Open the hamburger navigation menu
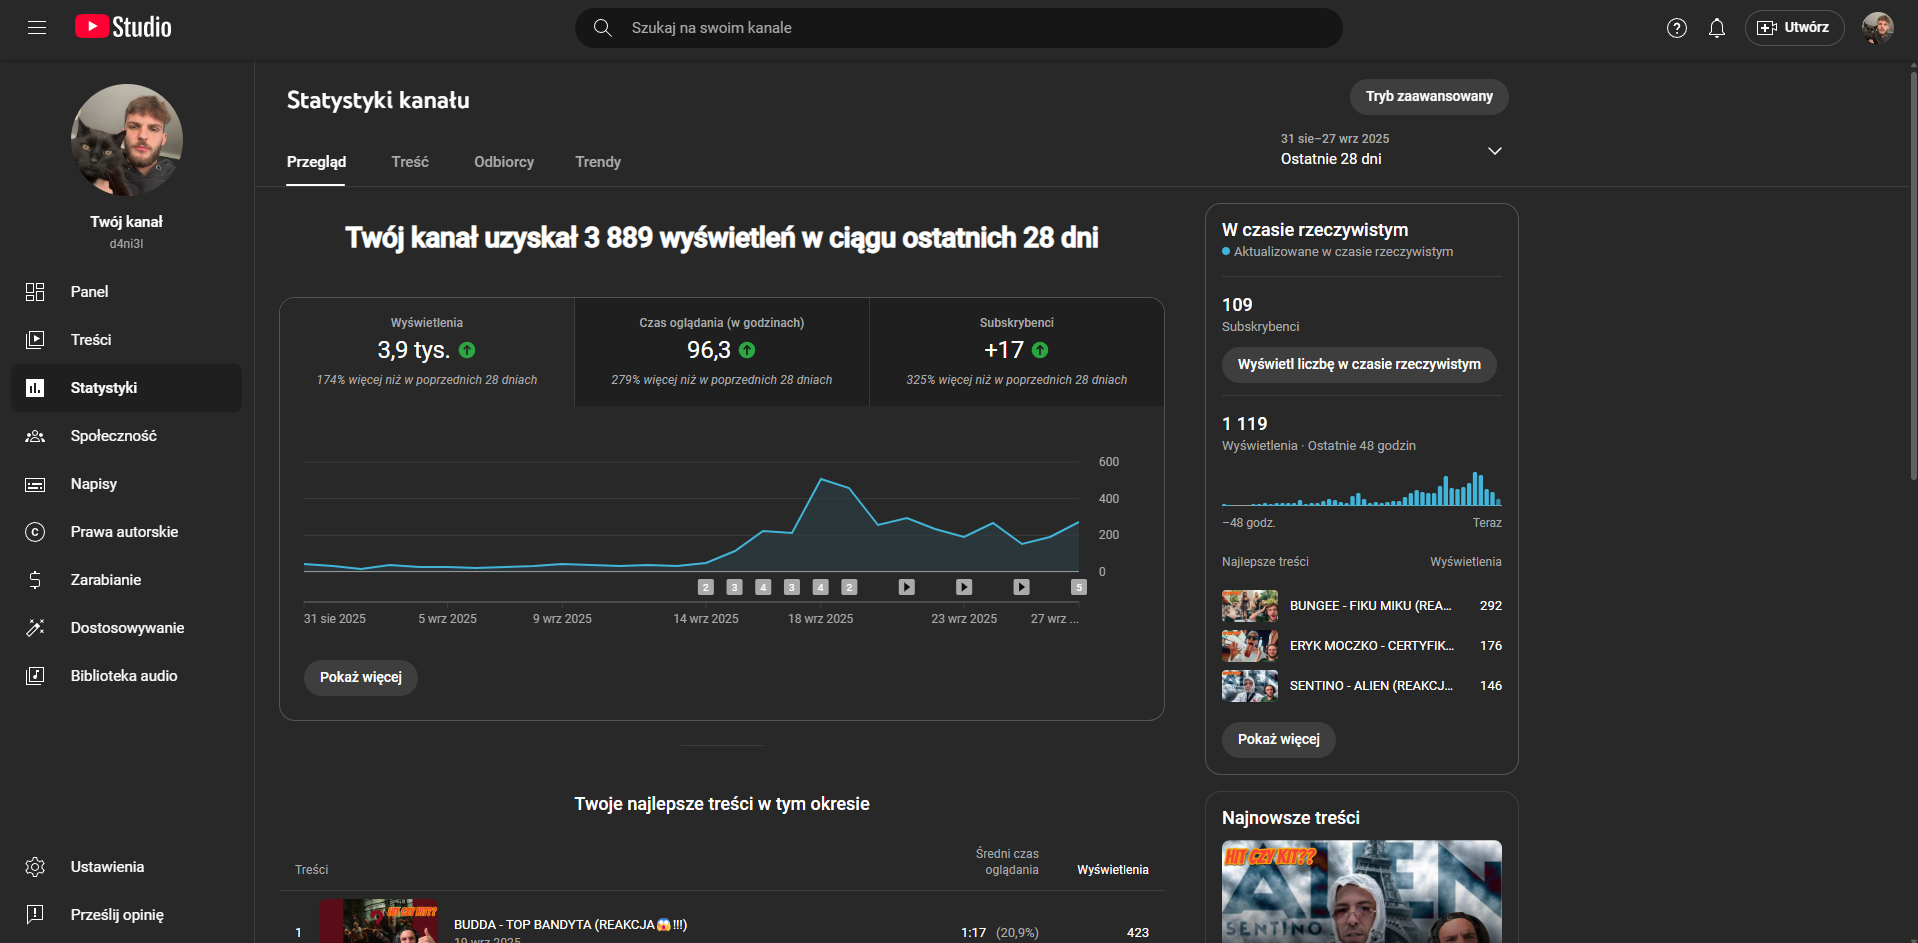The height and width of the screenshot is (943, 1918). [x=37, y=28]
